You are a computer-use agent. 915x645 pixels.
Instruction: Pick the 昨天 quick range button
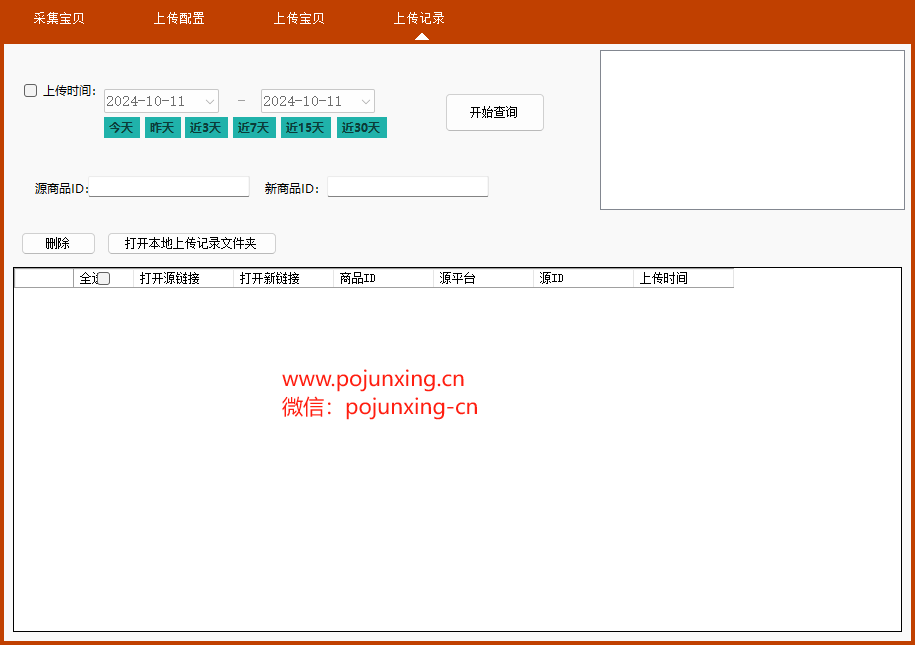coord(162,128)
